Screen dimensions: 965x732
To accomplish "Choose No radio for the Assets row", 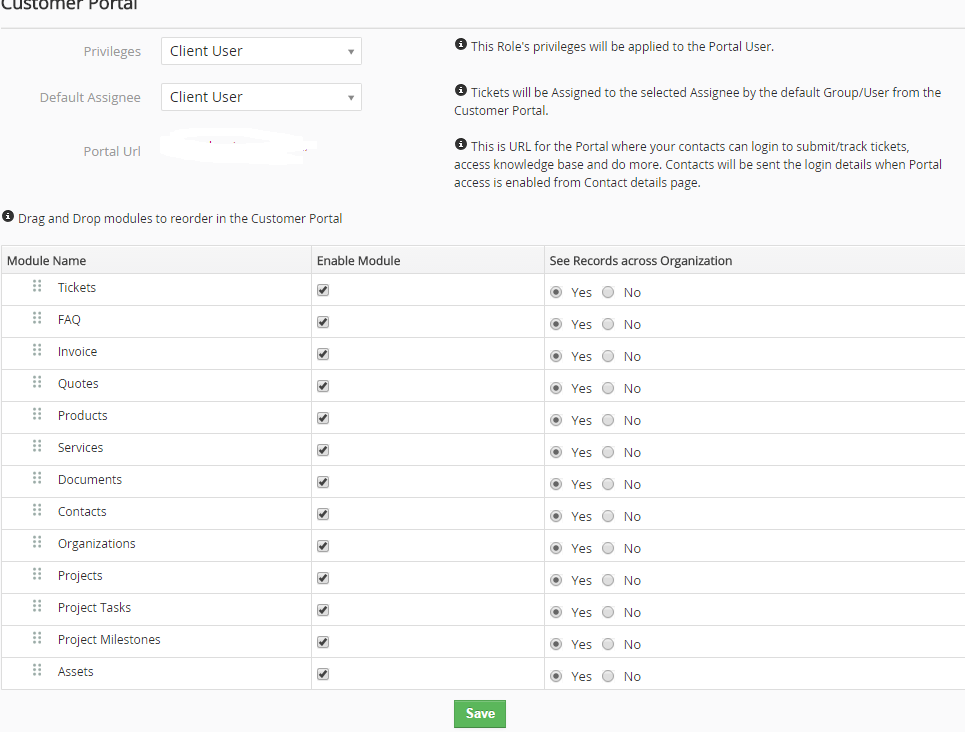I will [x=608, y=677].
